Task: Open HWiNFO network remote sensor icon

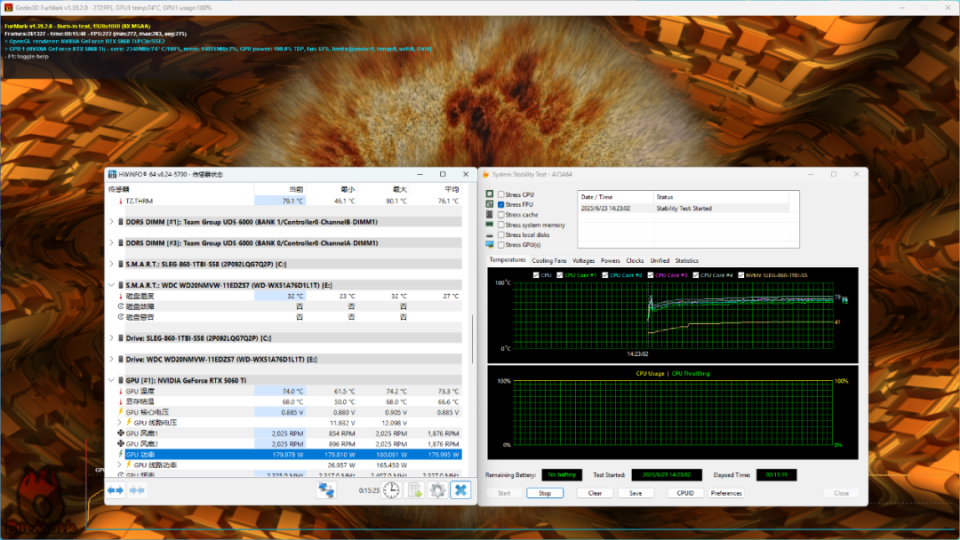Action: (x=326, y=490)
